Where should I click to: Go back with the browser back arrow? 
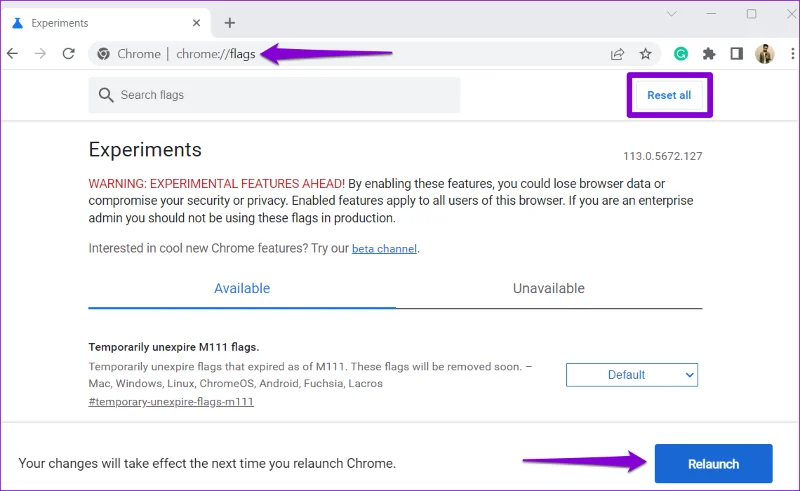tap(13, 54)
